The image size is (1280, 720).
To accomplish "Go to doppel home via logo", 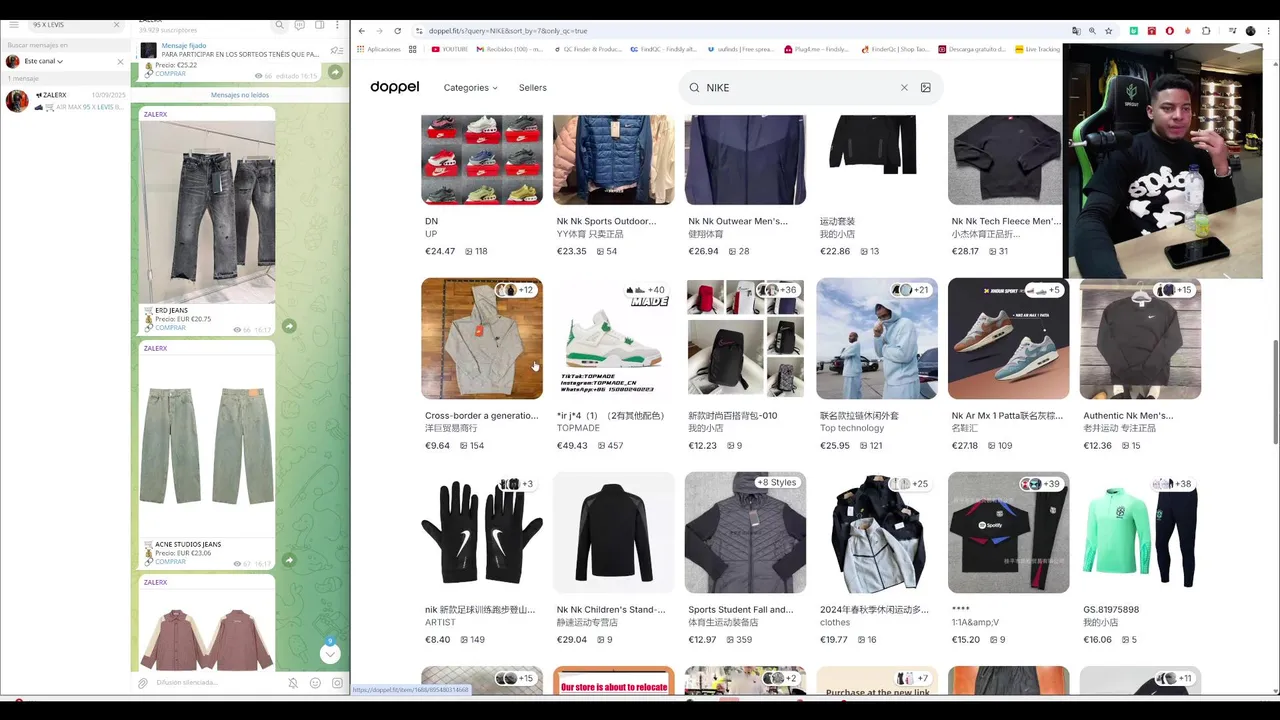I will (x=395, y=87).
